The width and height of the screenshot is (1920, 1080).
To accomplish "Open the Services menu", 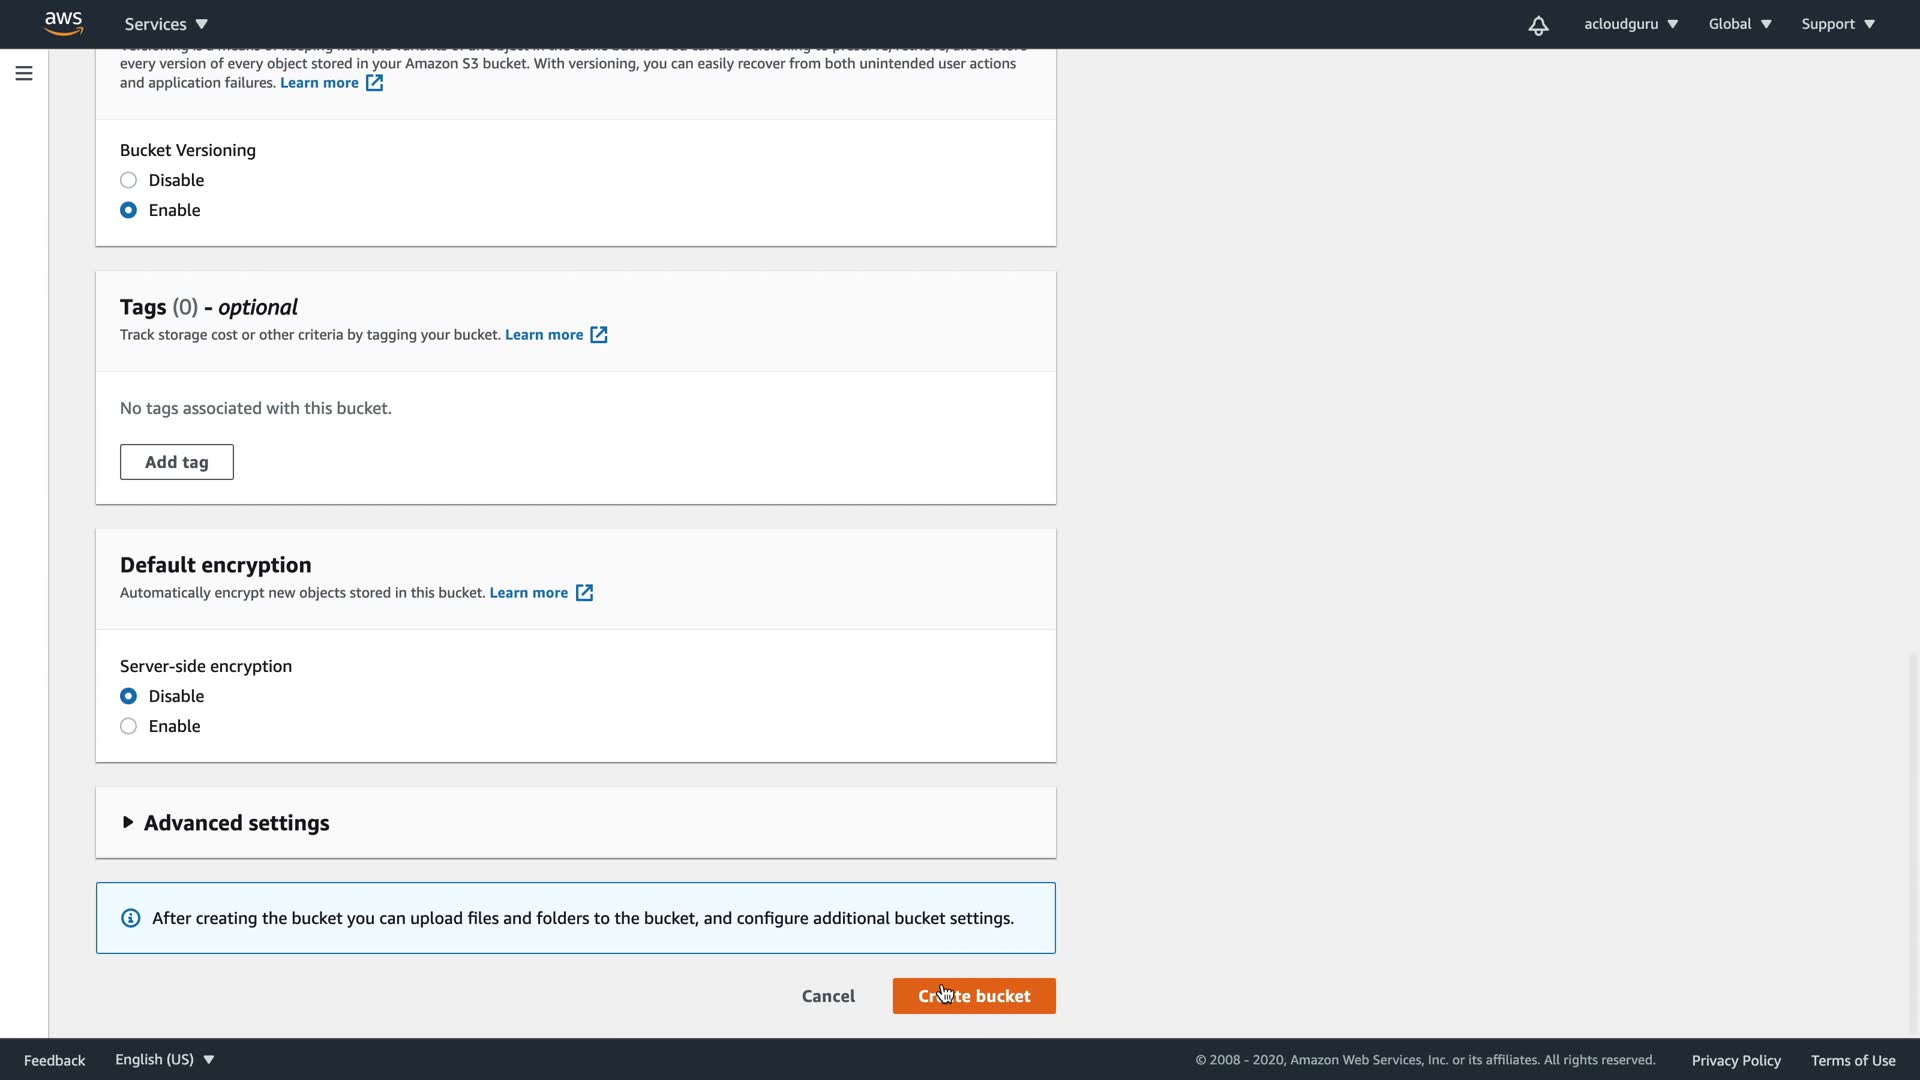I will (166, 24).
